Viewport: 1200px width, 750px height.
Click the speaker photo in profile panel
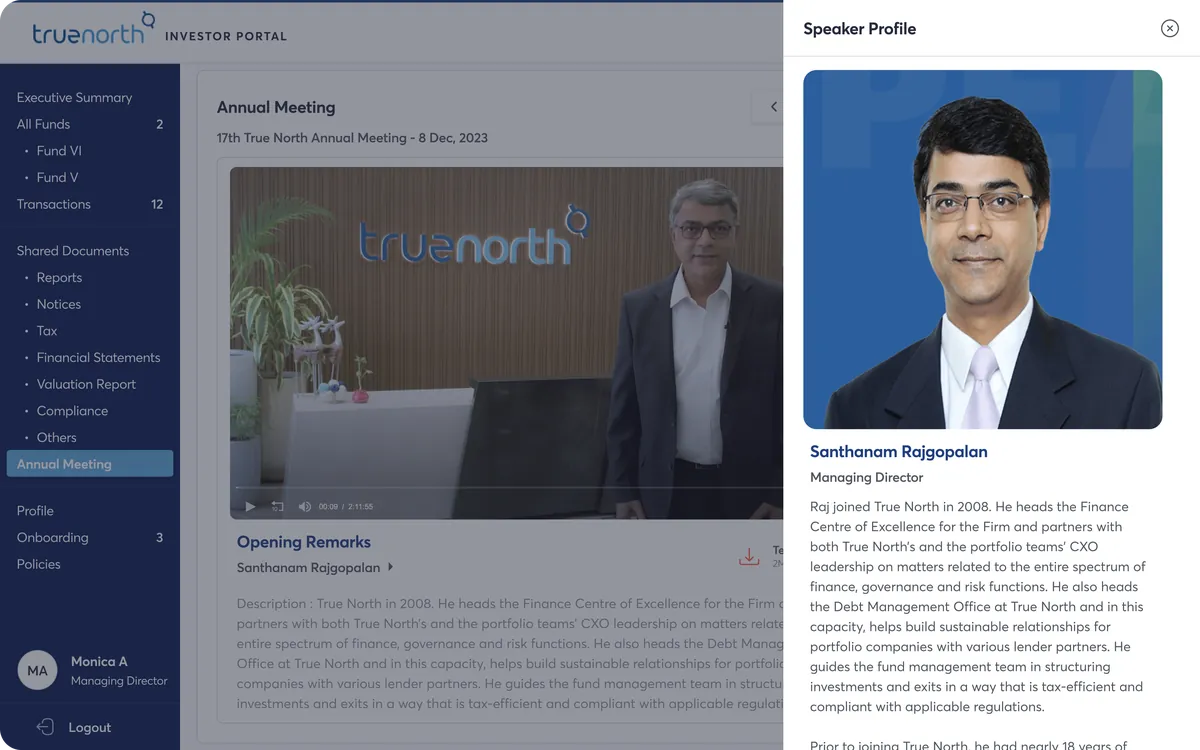click(x=982, y=249)
